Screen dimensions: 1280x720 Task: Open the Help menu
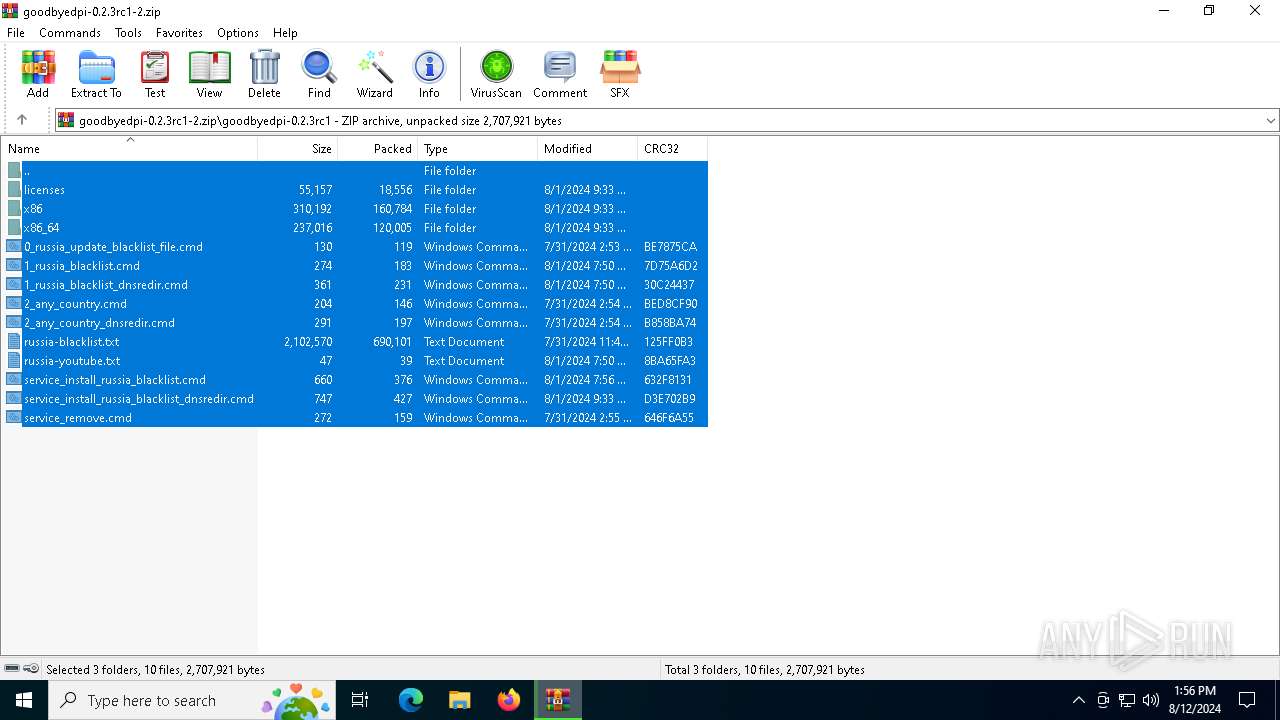coord(285,33)
